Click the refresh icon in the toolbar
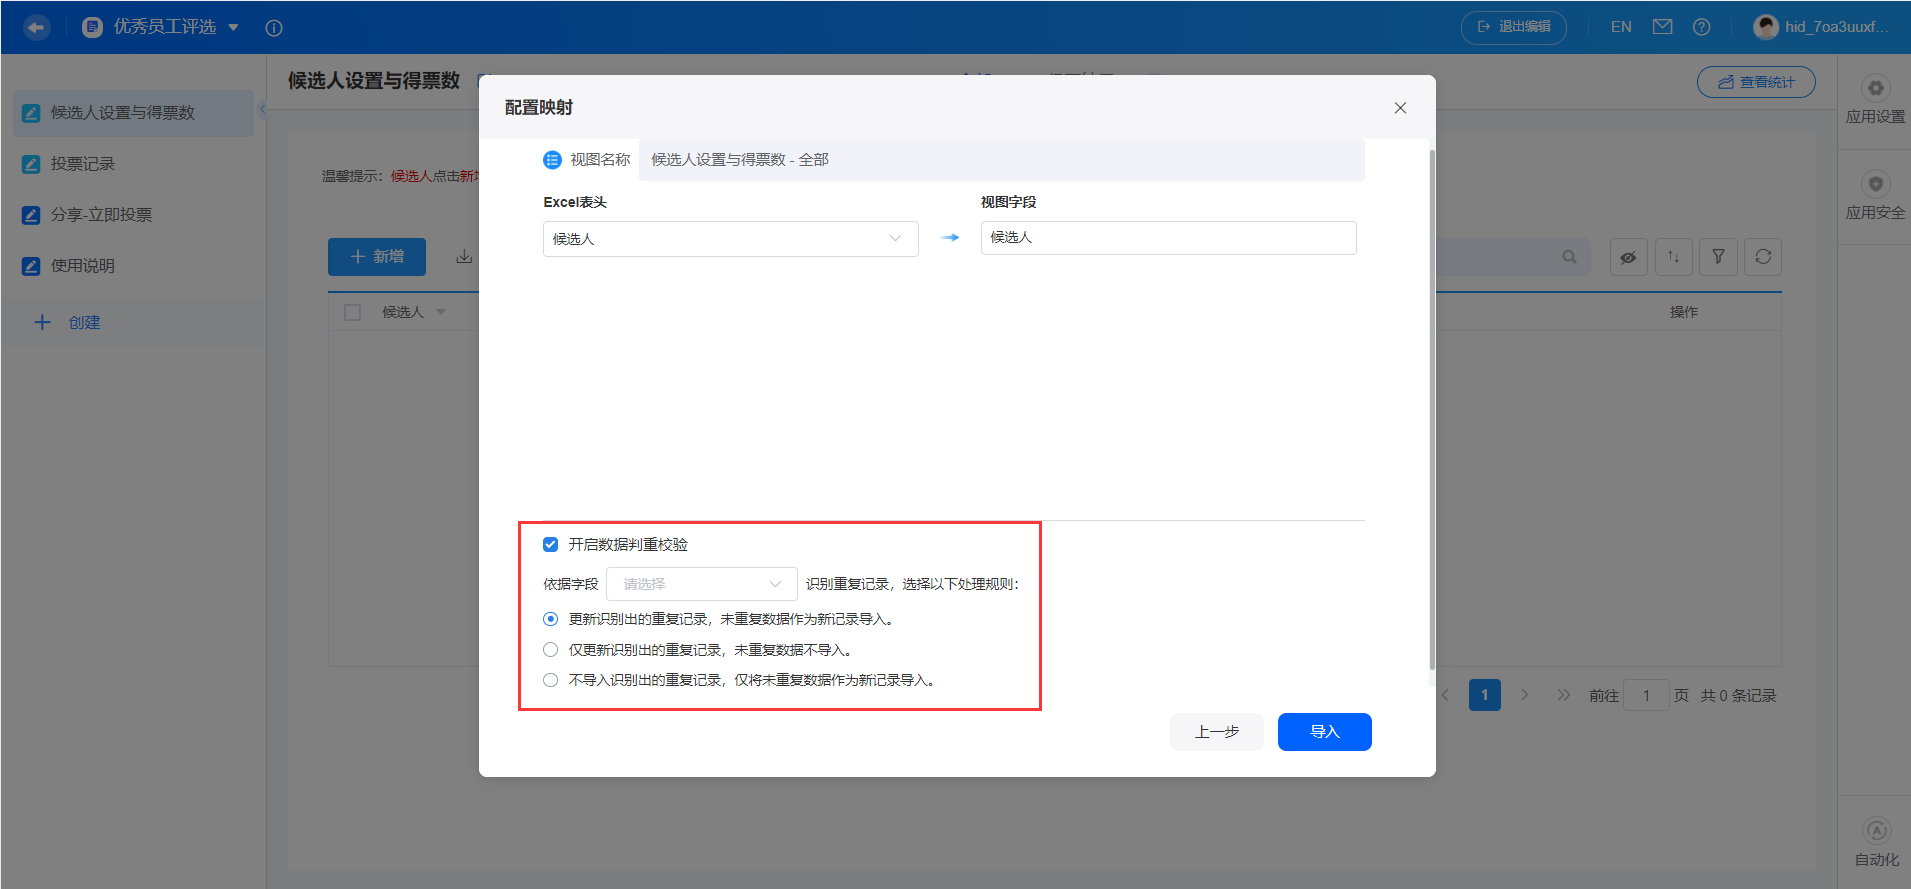The height and width of the screenshot is (889, 1911). click(x=1763, y=257)
